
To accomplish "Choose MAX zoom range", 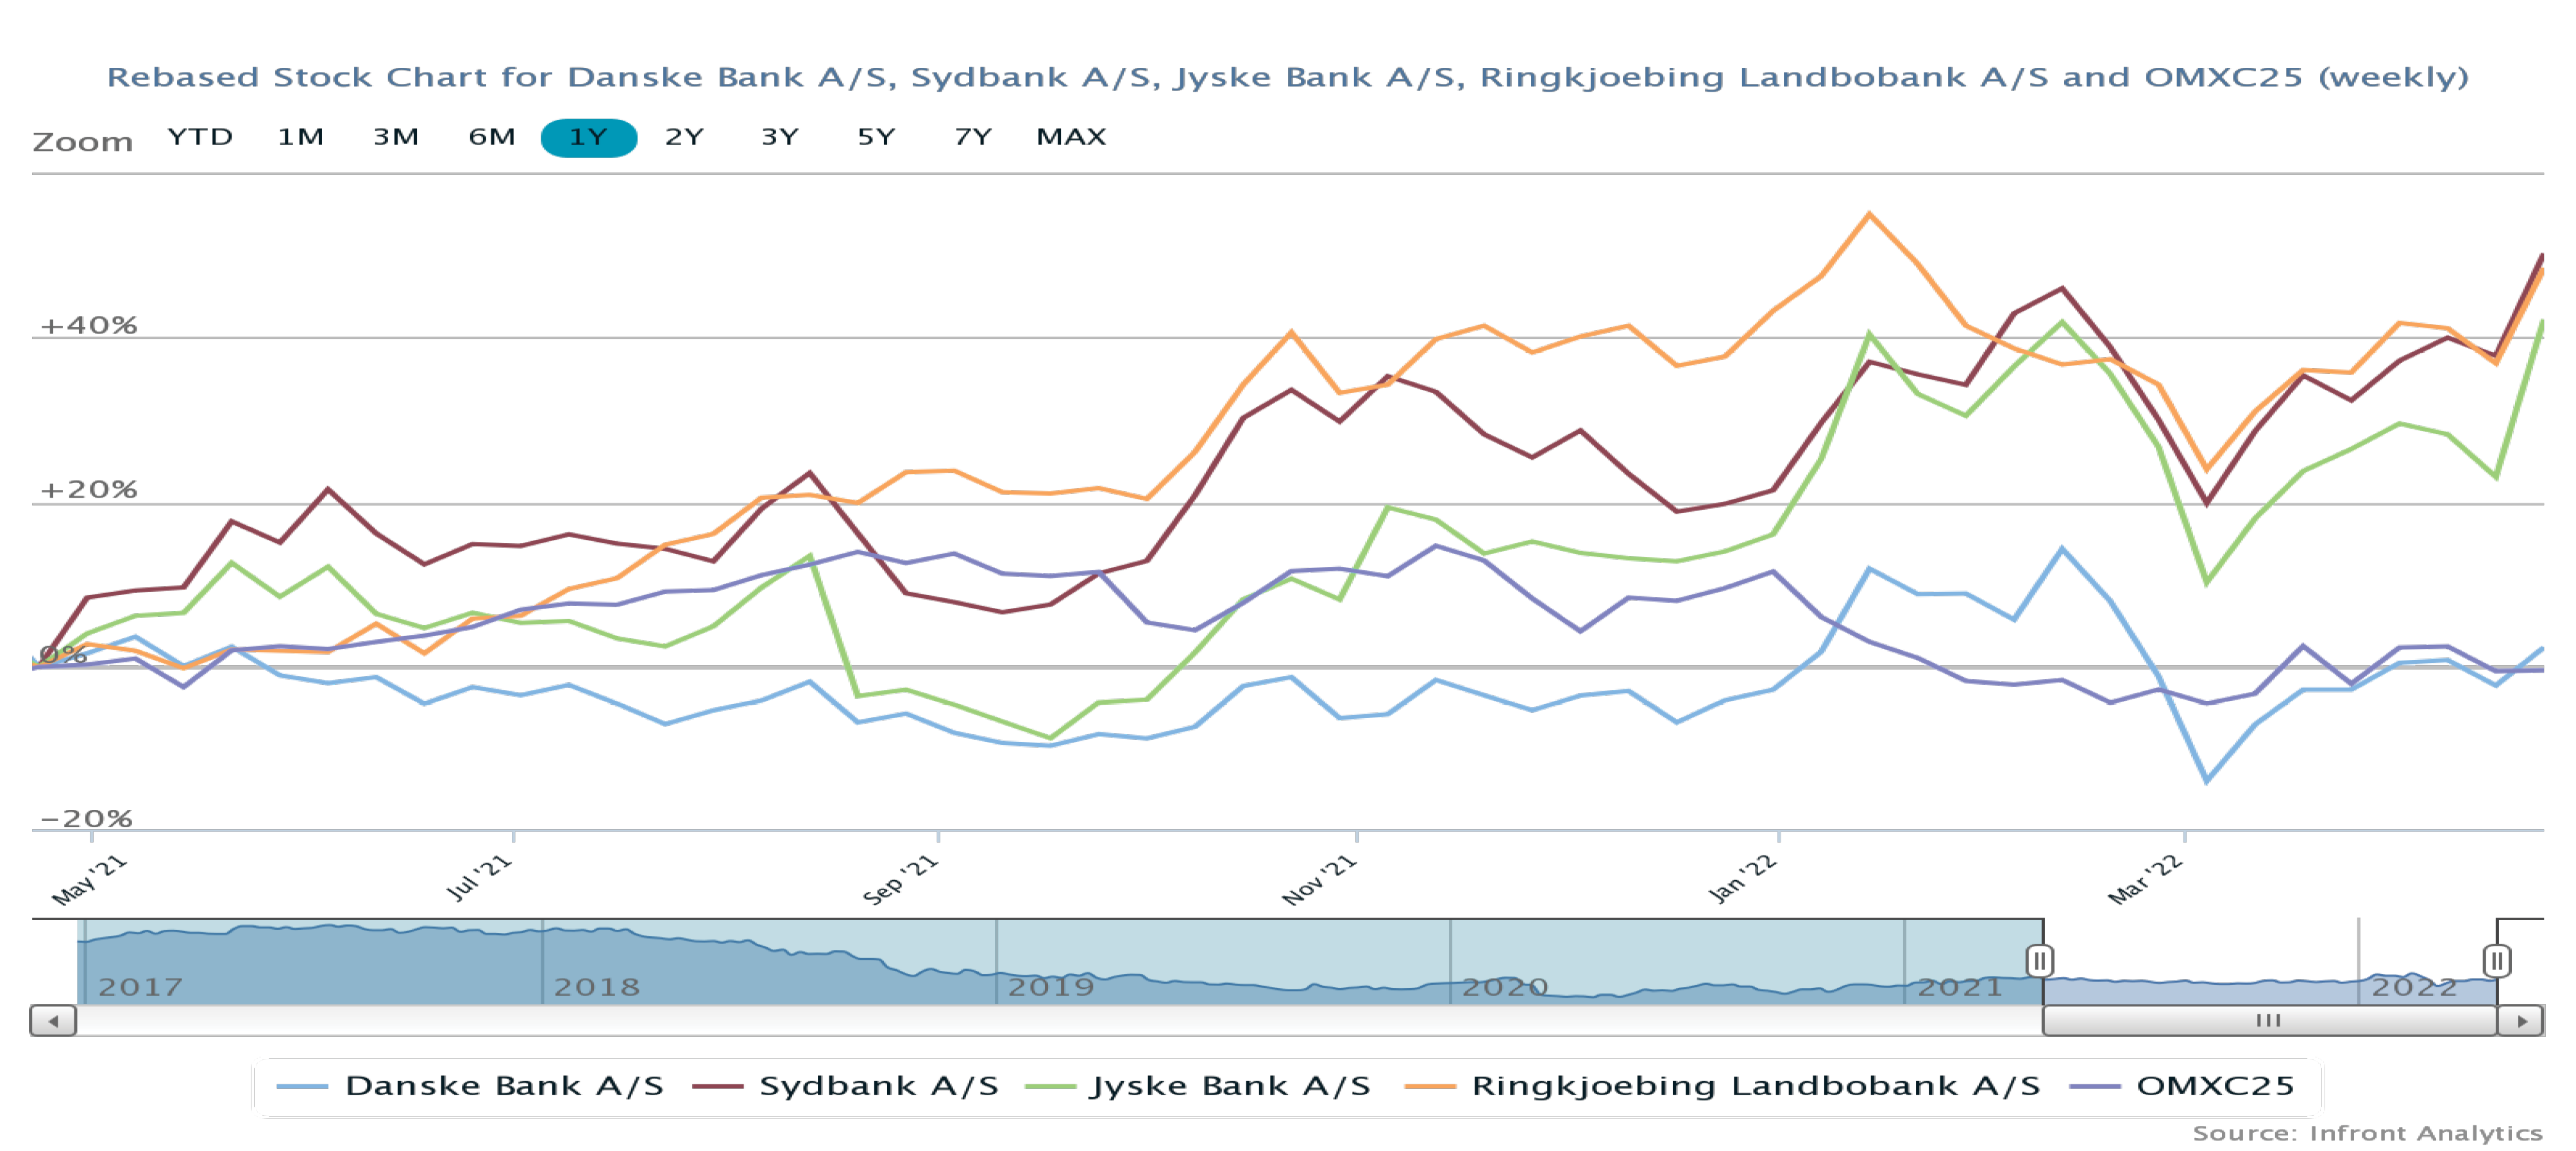I will pos(1071,137).
